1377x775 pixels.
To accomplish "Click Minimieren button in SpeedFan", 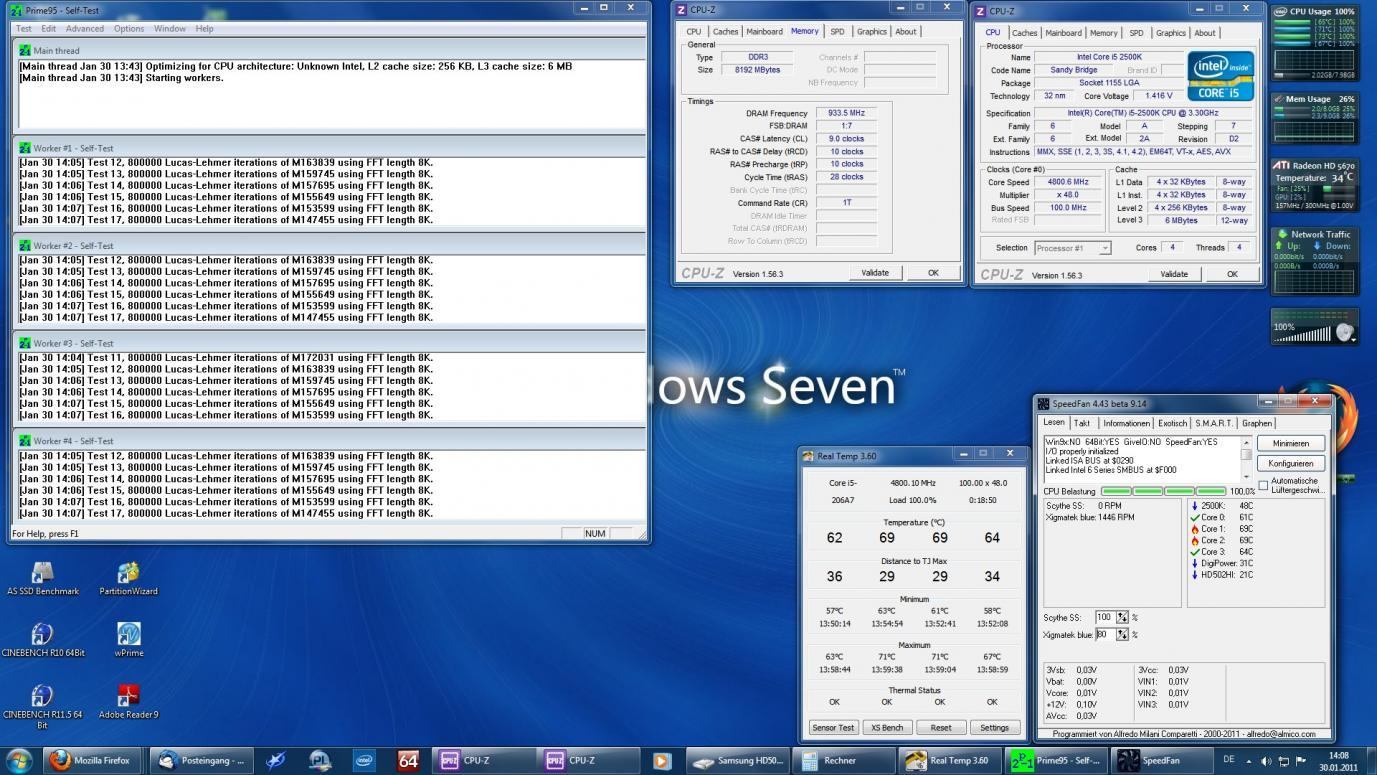I will pyautogui.click(x=1291, y=443).
